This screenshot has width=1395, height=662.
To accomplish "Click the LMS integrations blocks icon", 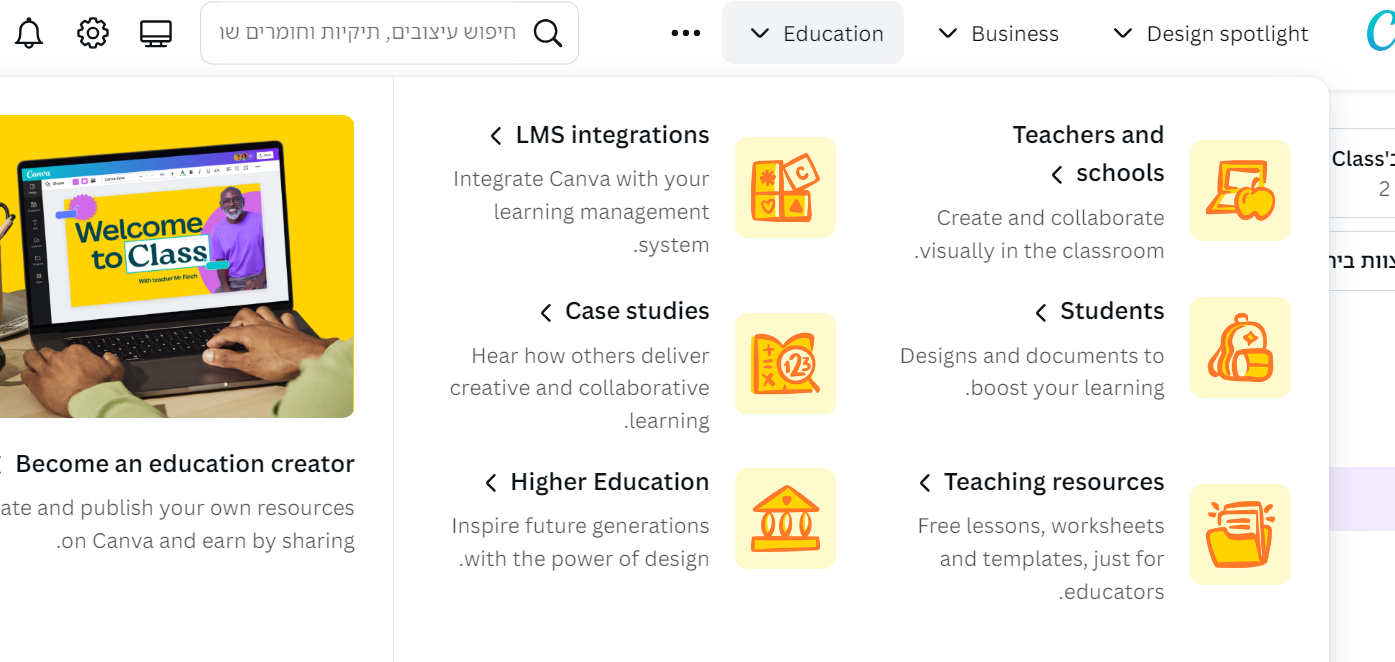I will point(785,187).
